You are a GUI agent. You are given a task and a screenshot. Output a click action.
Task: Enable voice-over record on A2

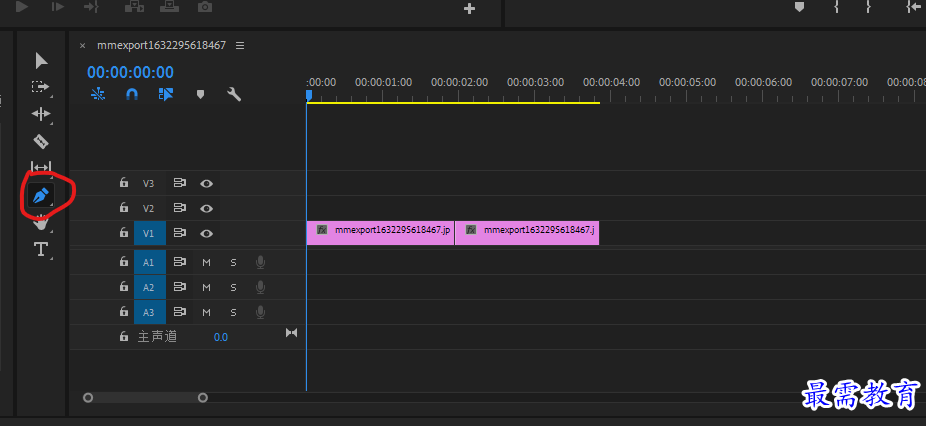260,287
